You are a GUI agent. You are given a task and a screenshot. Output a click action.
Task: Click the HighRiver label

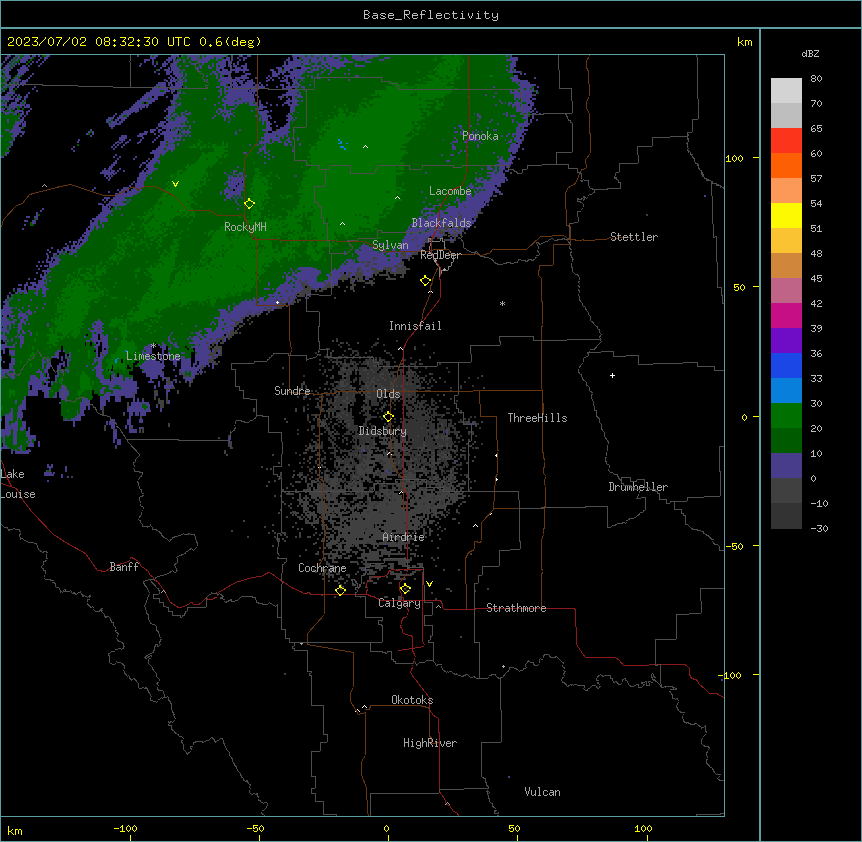pyautogui.click(x=430, y=743)
